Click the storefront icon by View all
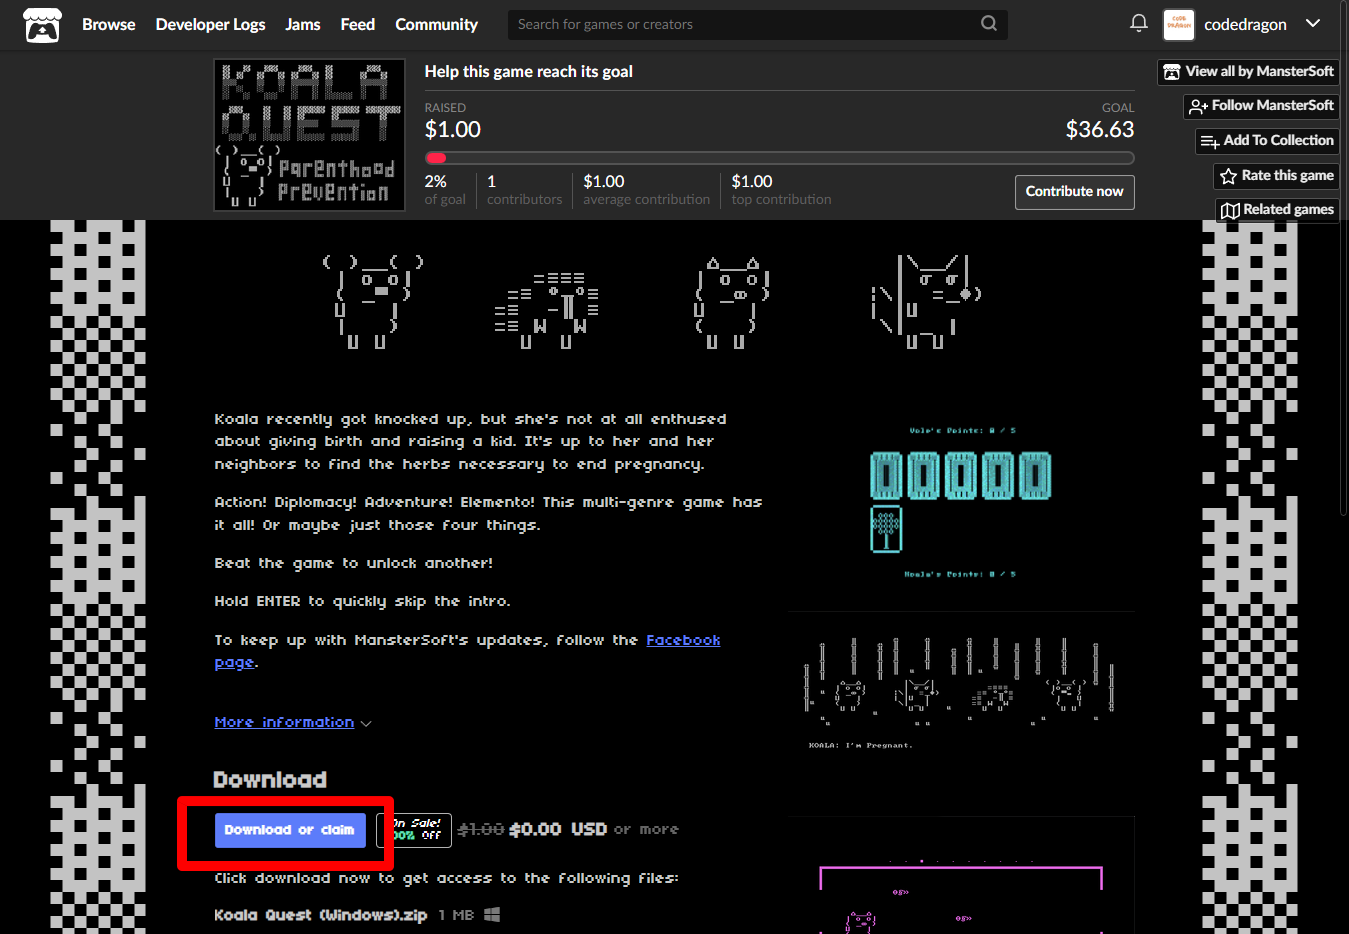 1172,72
